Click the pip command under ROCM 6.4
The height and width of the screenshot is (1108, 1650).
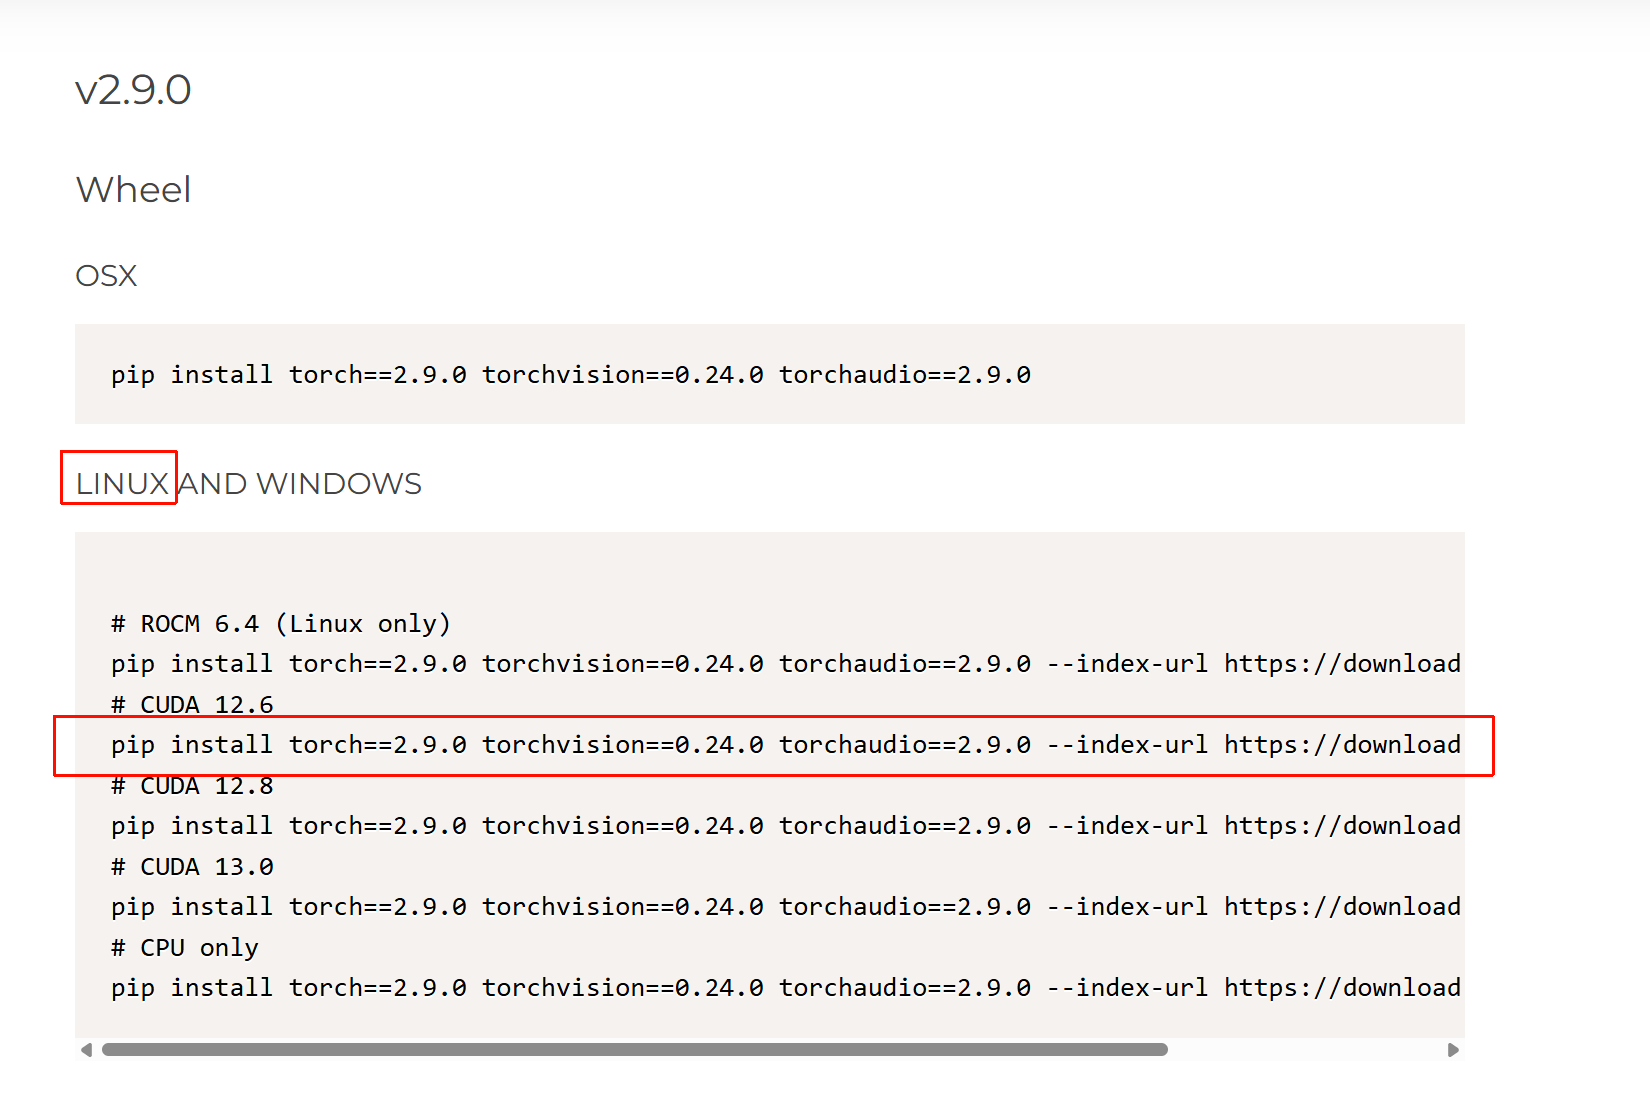point(786,664)
